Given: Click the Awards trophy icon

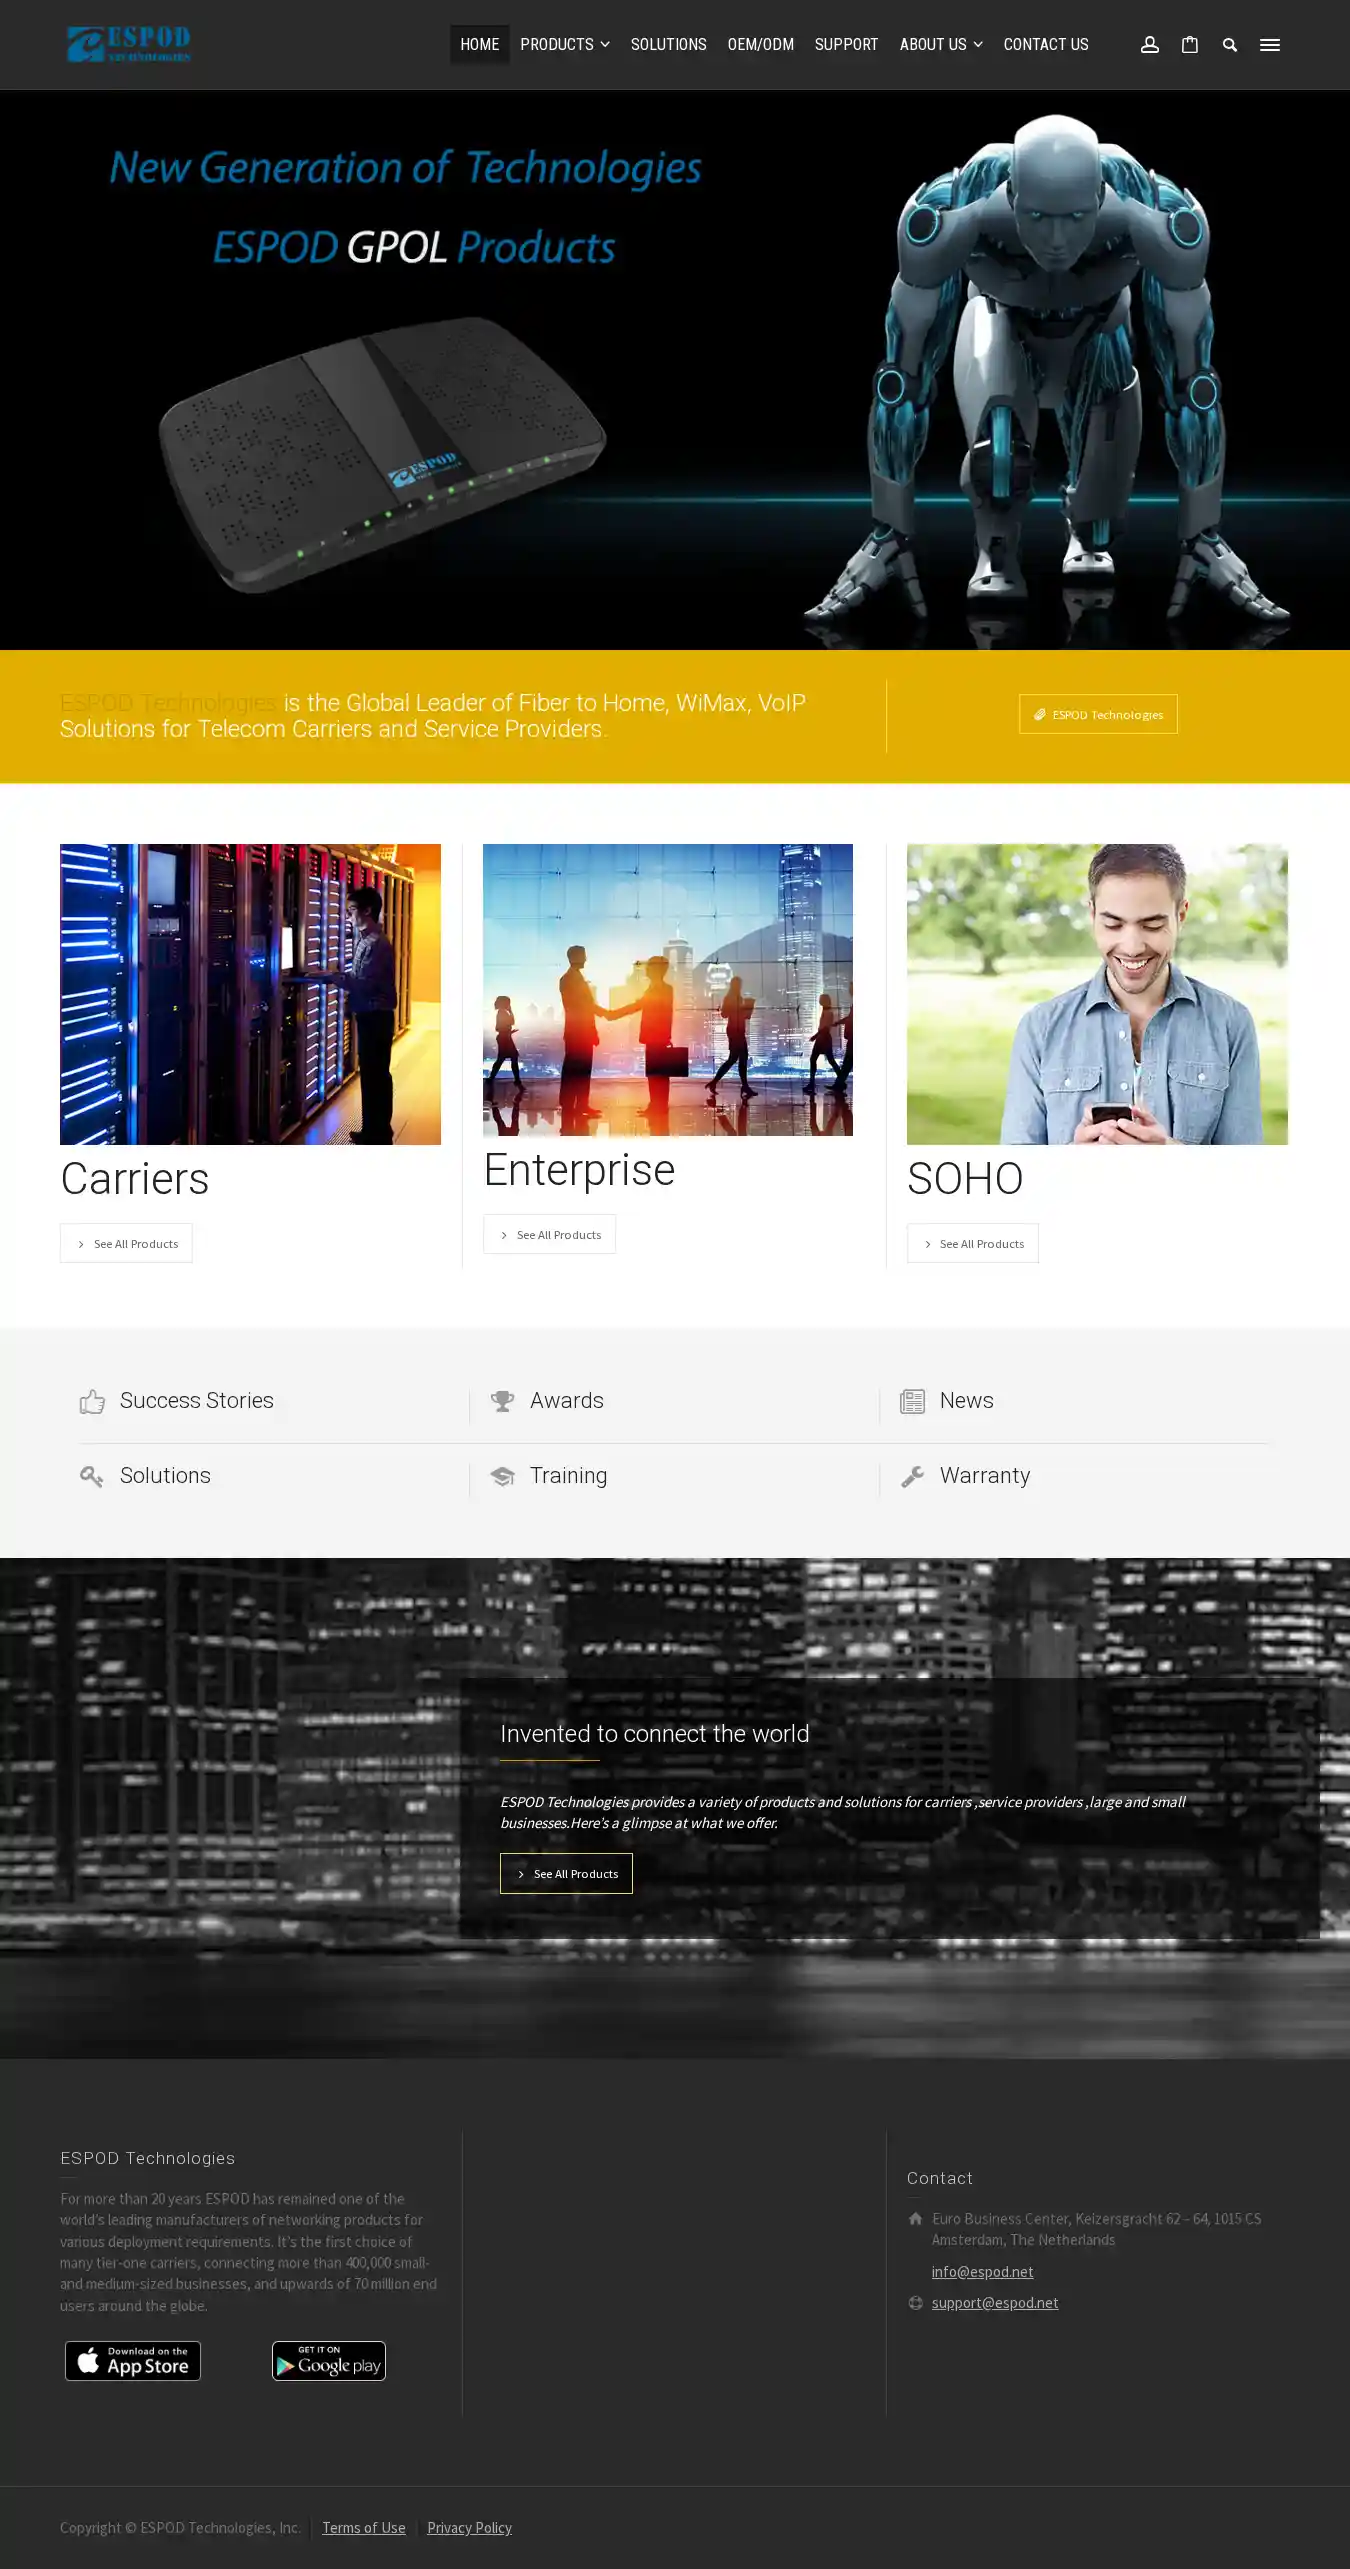Looking at the screenshot, I should pyautogui.click(x=502, y=1401).
